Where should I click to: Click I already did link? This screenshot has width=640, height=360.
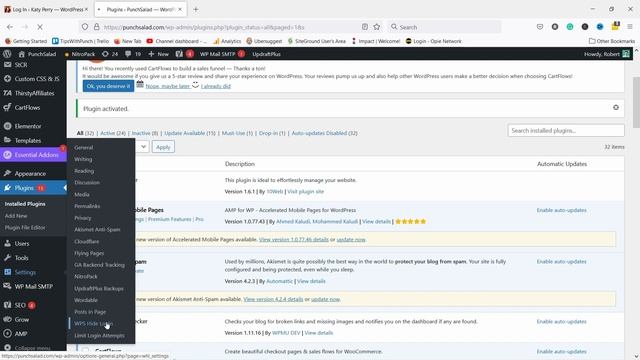pos(216,86)
